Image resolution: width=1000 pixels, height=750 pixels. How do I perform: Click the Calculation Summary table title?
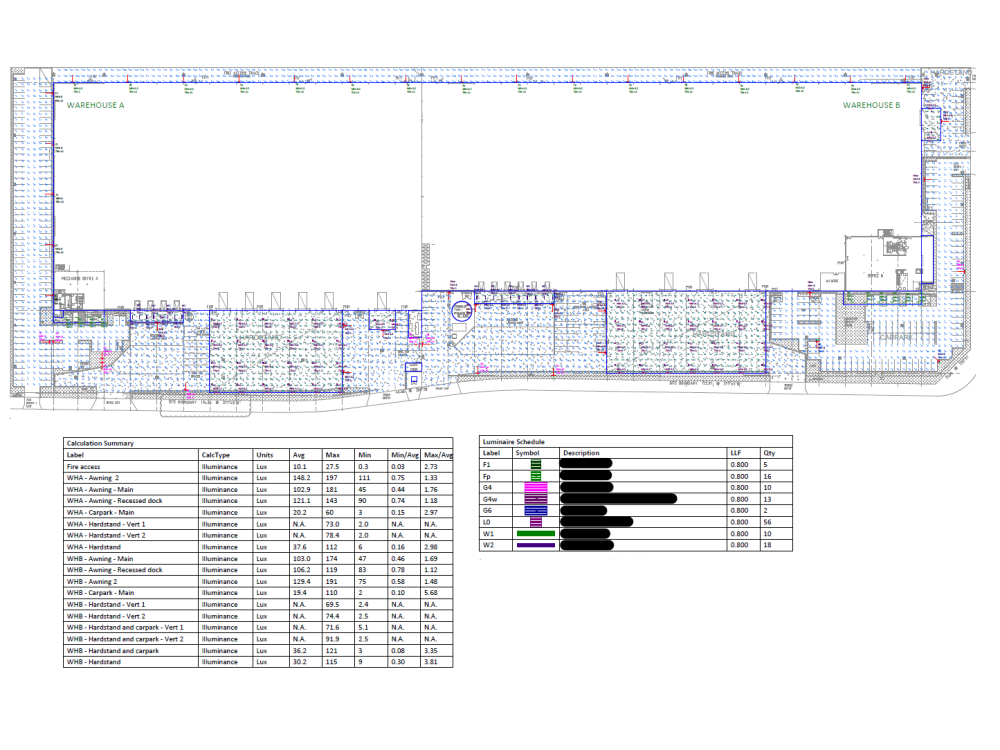(x=100, y=443)
